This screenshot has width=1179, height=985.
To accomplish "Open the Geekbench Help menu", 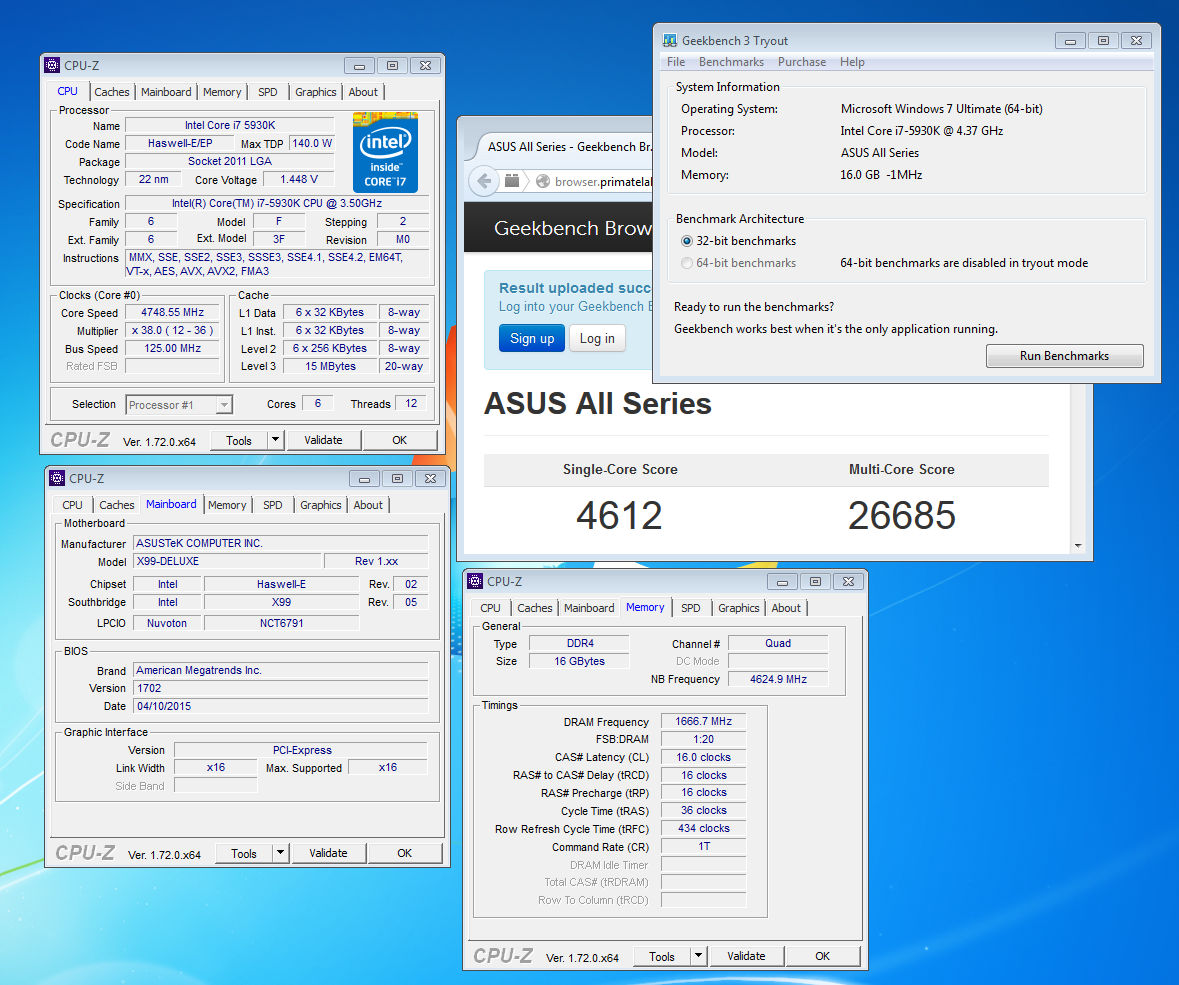I will coord(852,62).
